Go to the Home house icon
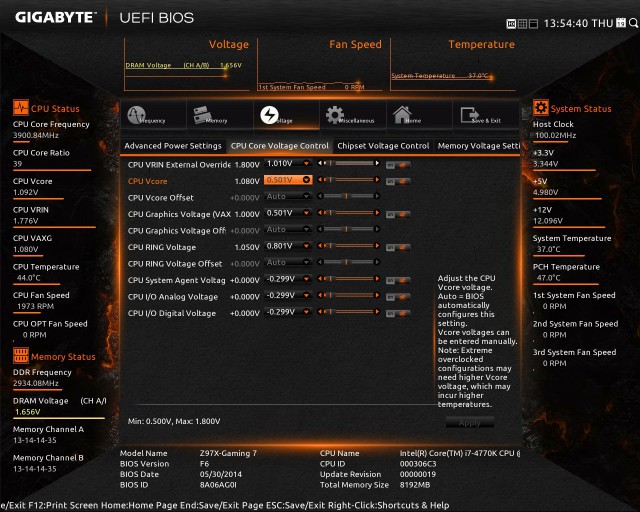This screenshot has width=640, height=512. click(402, 115)
